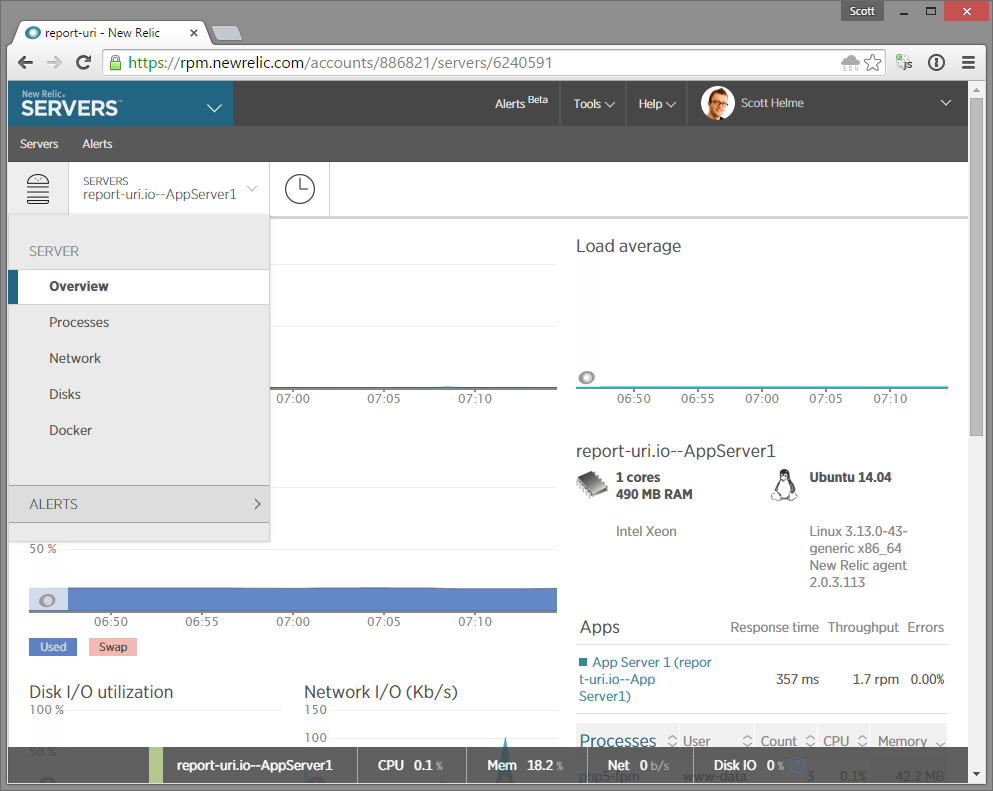Open the time picker clock icon
This screenshot has width=993, height=791.
pyautogui.click(x=299, y=188)
